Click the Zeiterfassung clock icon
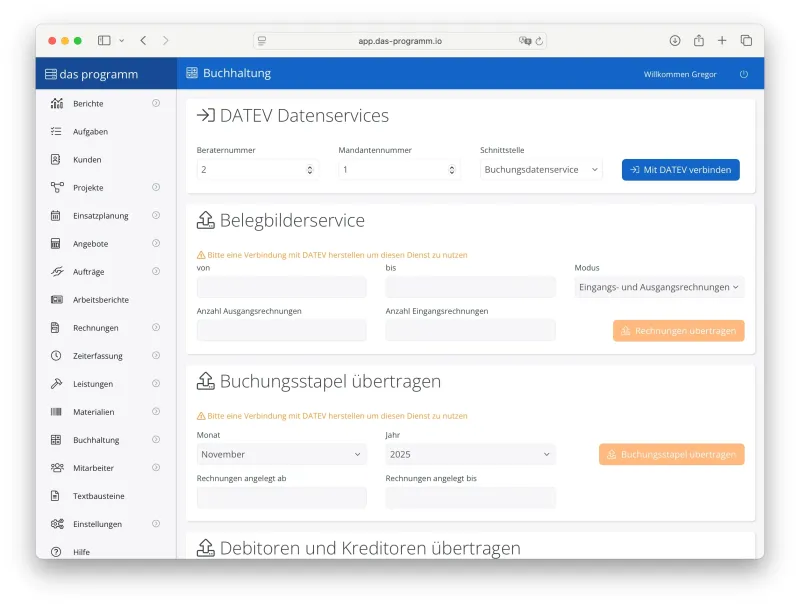The width and height of the screenshot is (800, 606). [56, 356]
